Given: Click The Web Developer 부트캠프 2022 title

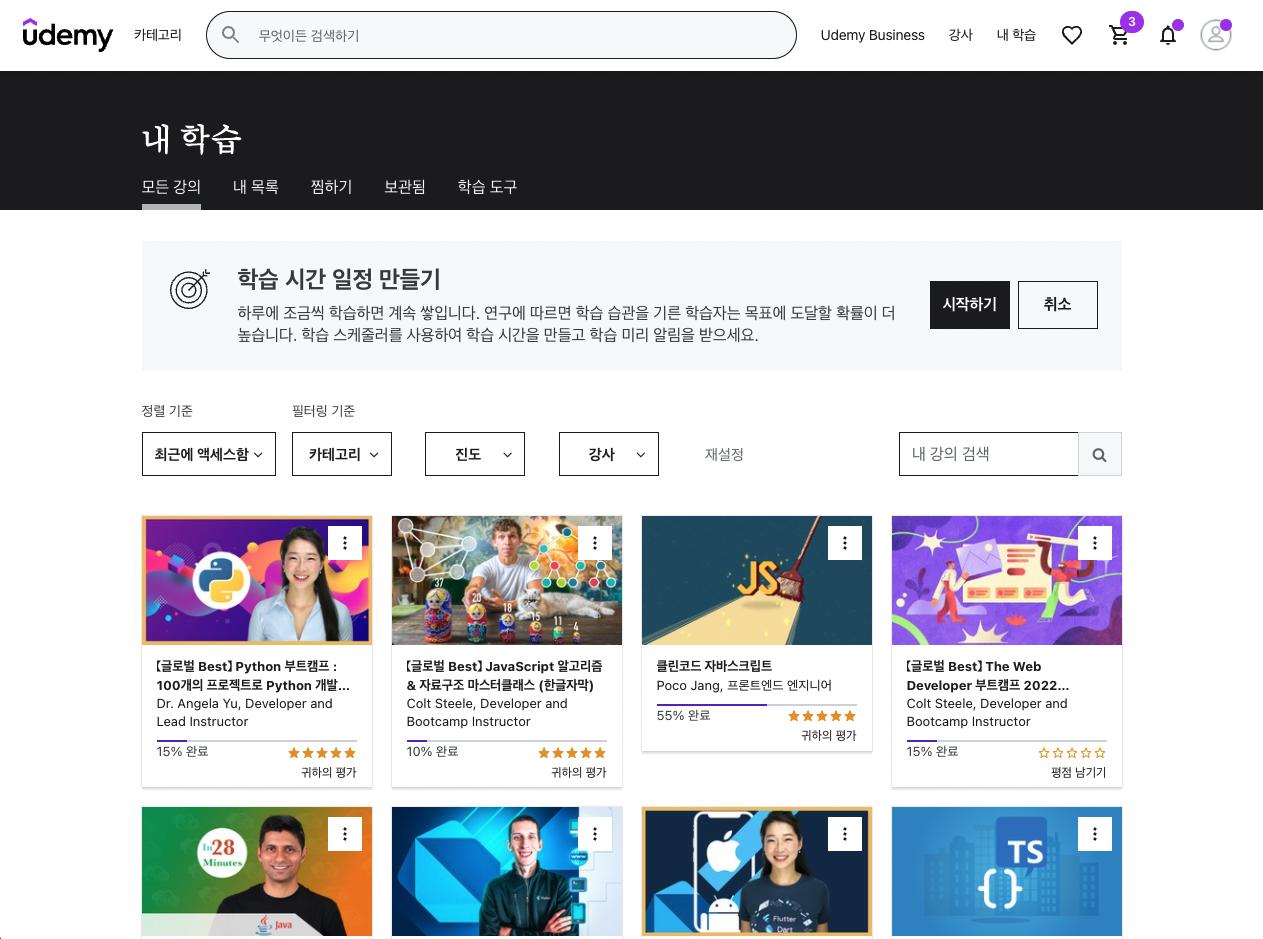Looking at the screenshot, I should coord(988,676).
